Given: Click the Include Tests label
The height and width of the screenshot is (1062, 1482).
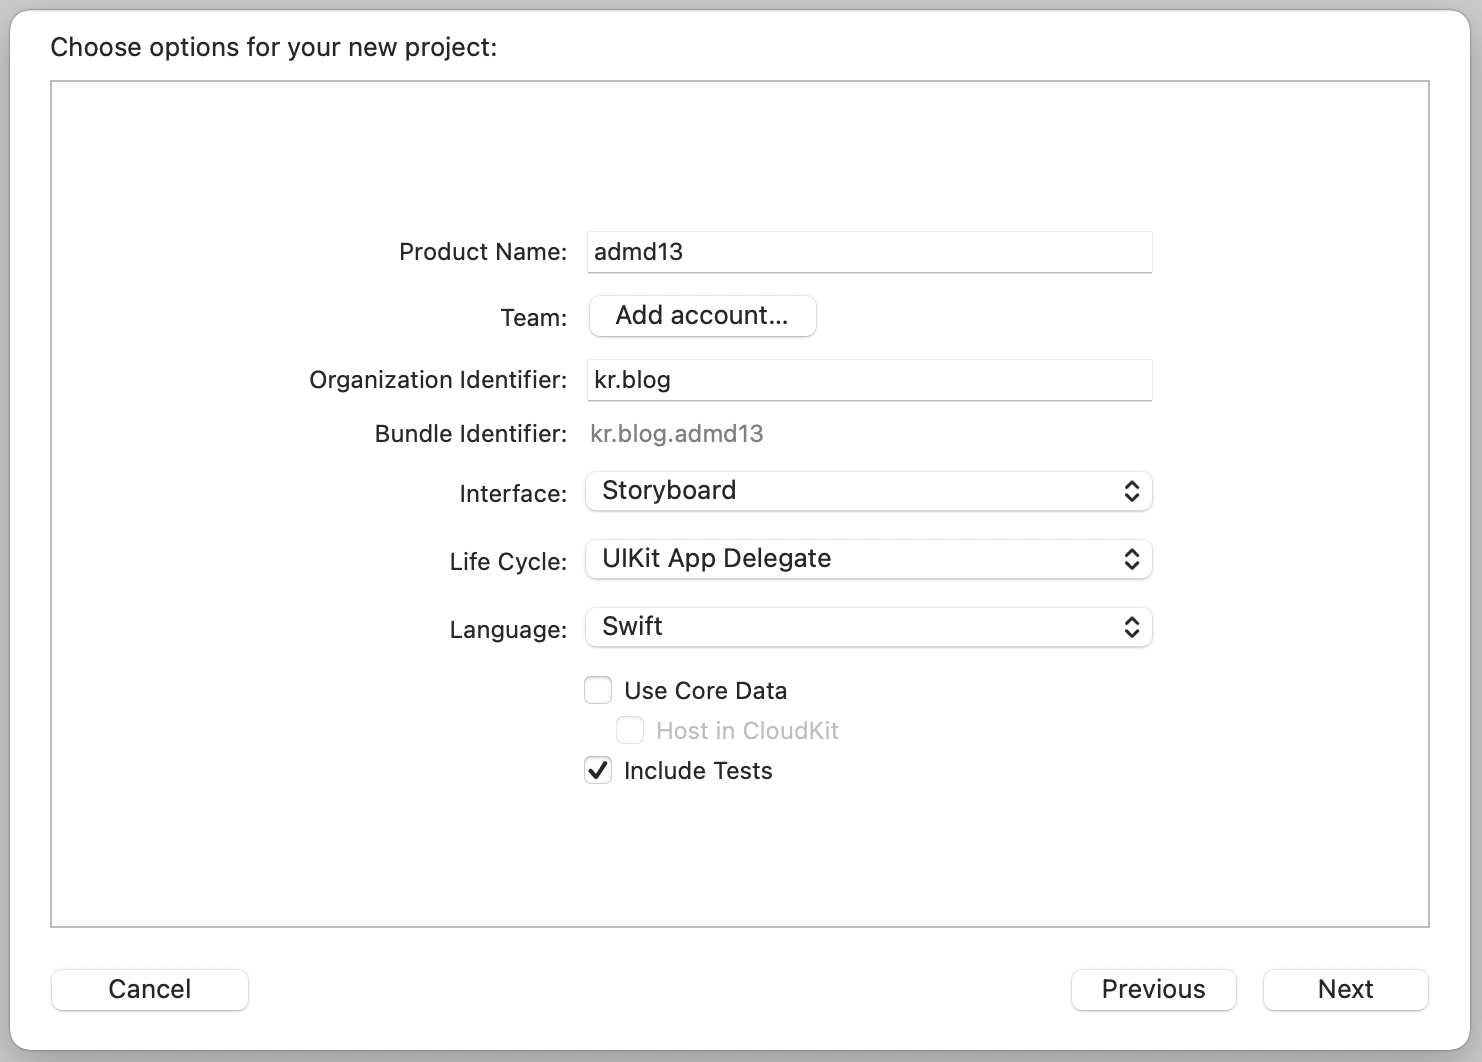Looking at the screenshot, I should pyautogui.click(x=698, y=771).
